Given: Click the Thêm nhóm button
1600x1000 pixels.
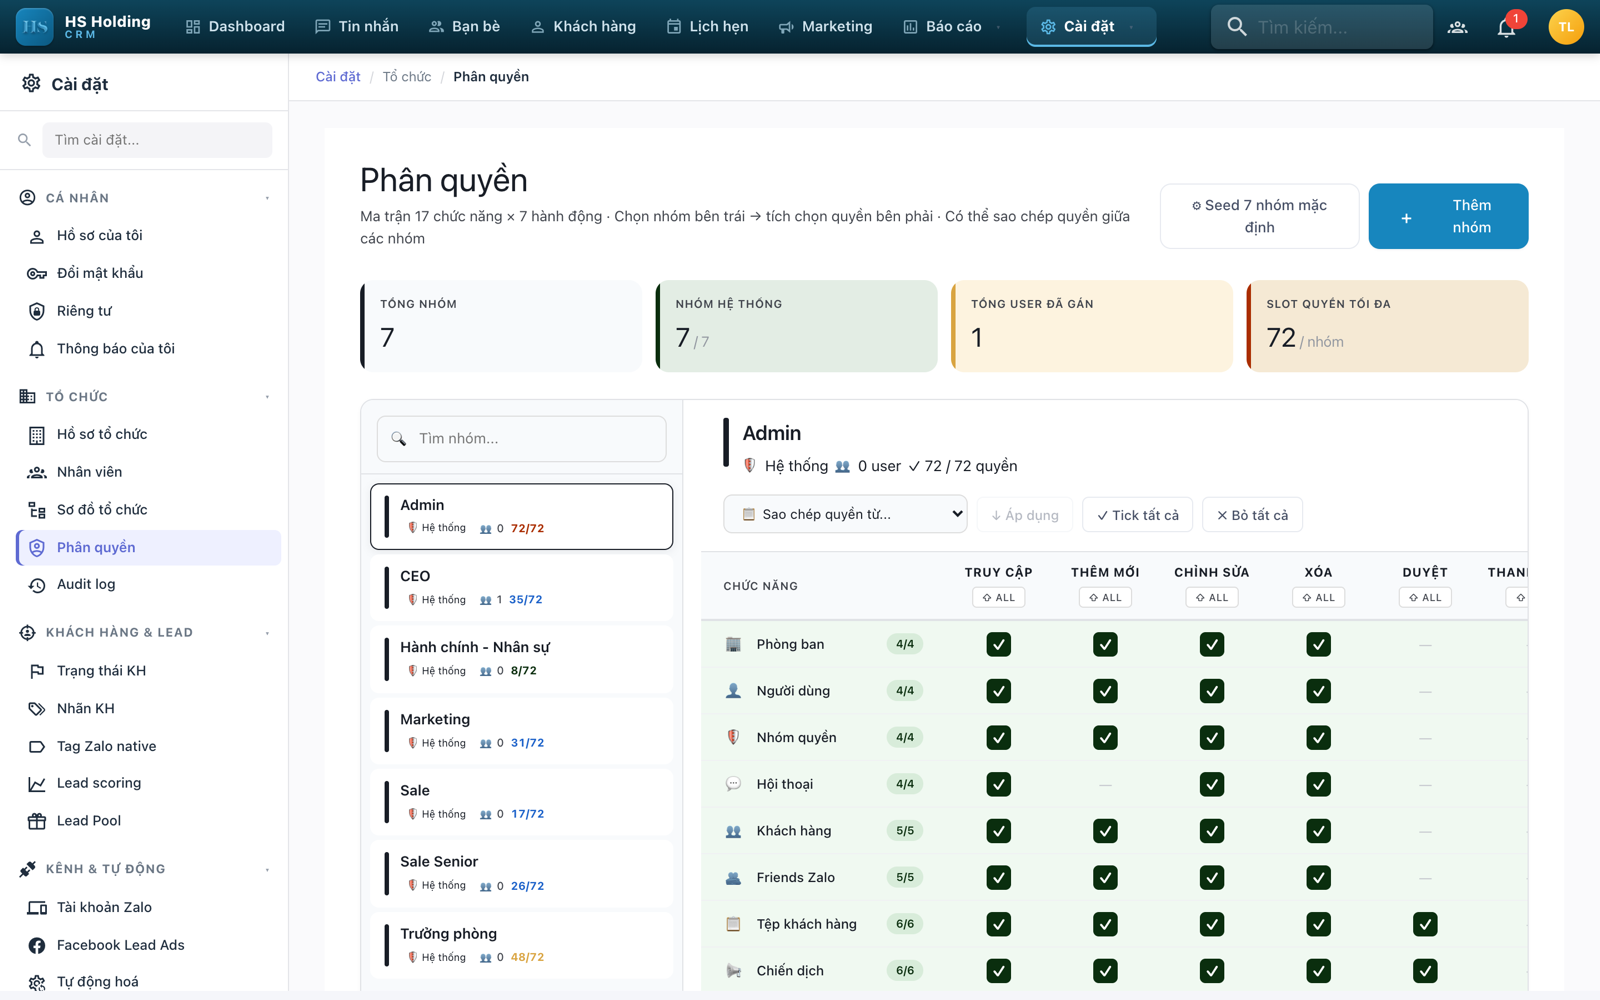Looking at the screenshot, I should pyautogui.click(x=1448, y=216).
